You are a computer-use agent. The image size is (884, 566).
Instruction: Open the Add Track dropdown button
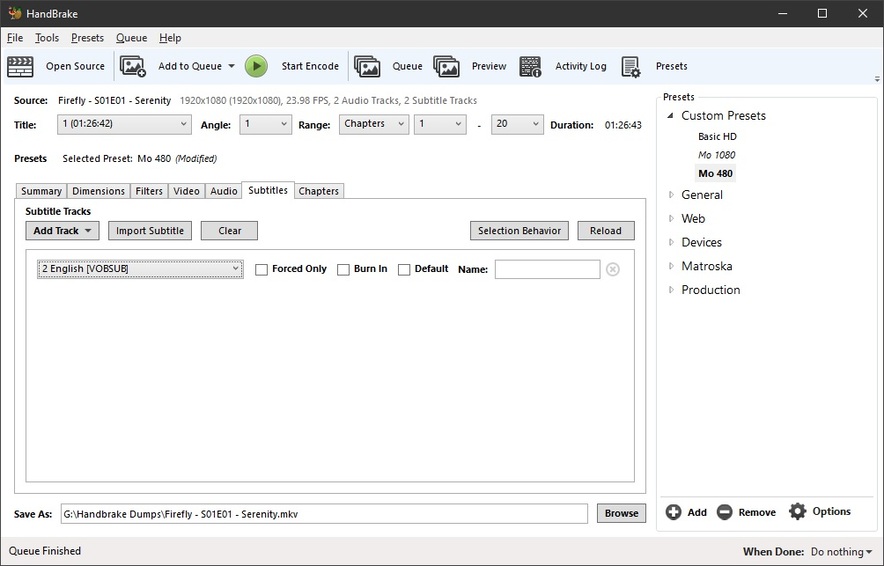click(62, 231)
